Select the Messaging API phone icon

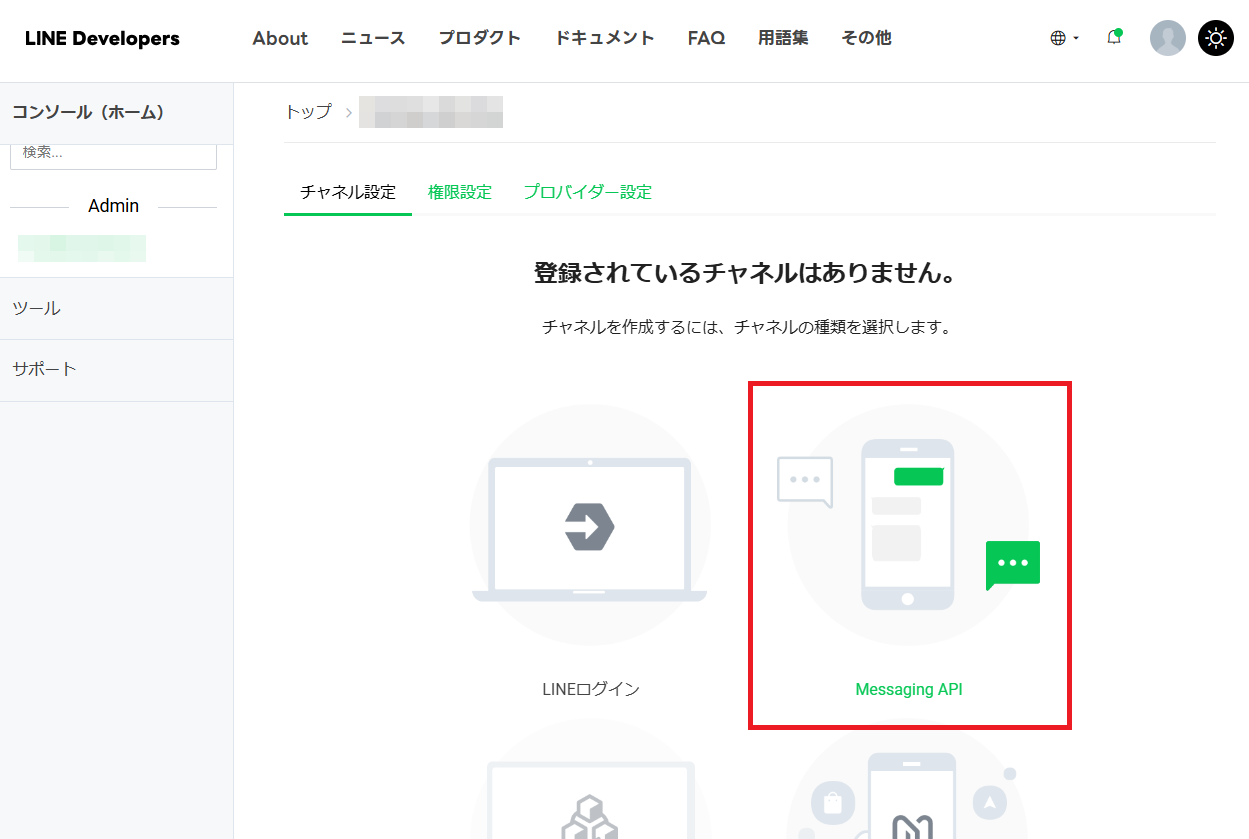point(908,525)
